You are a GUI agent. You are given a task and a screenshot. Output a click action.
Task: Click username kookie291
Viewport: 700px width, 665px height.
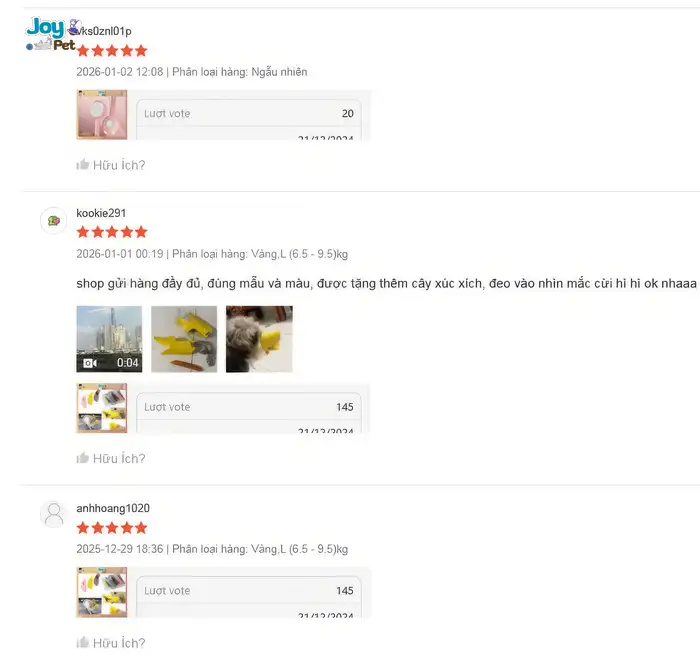[x=101, y=213]
